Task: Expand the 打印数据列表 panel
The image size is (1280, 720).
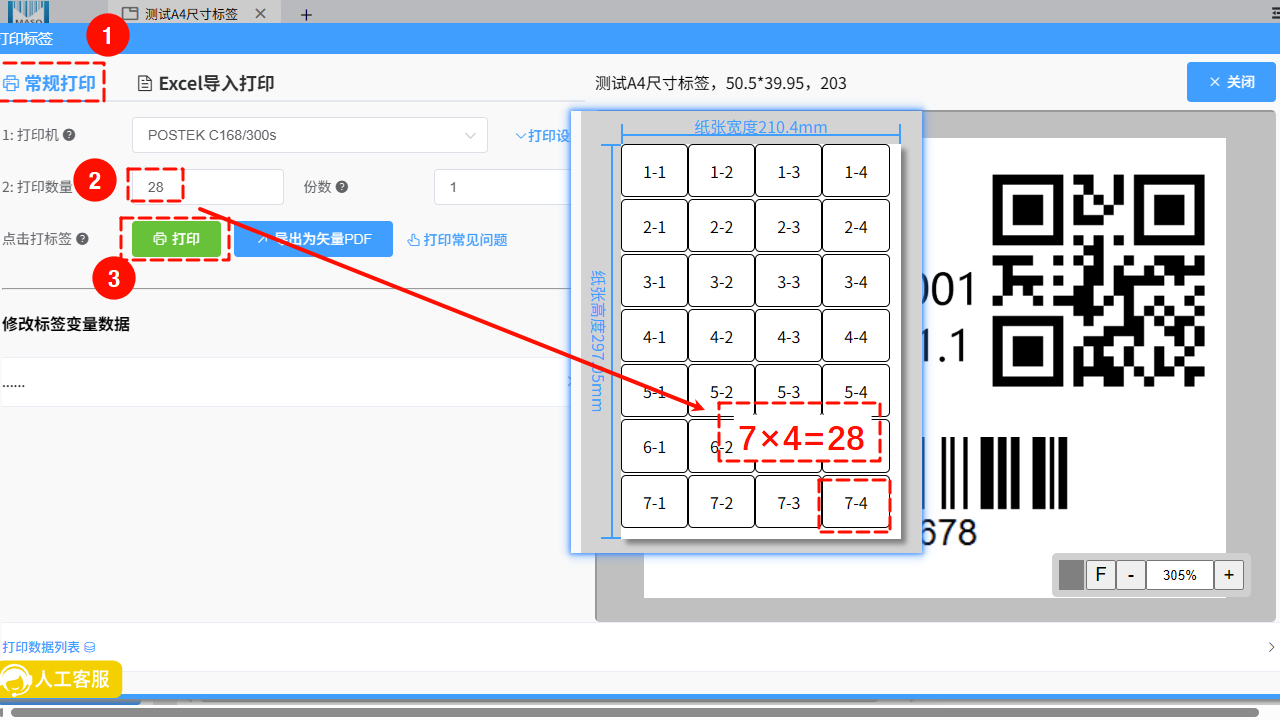Action: [x=640, y=647]
